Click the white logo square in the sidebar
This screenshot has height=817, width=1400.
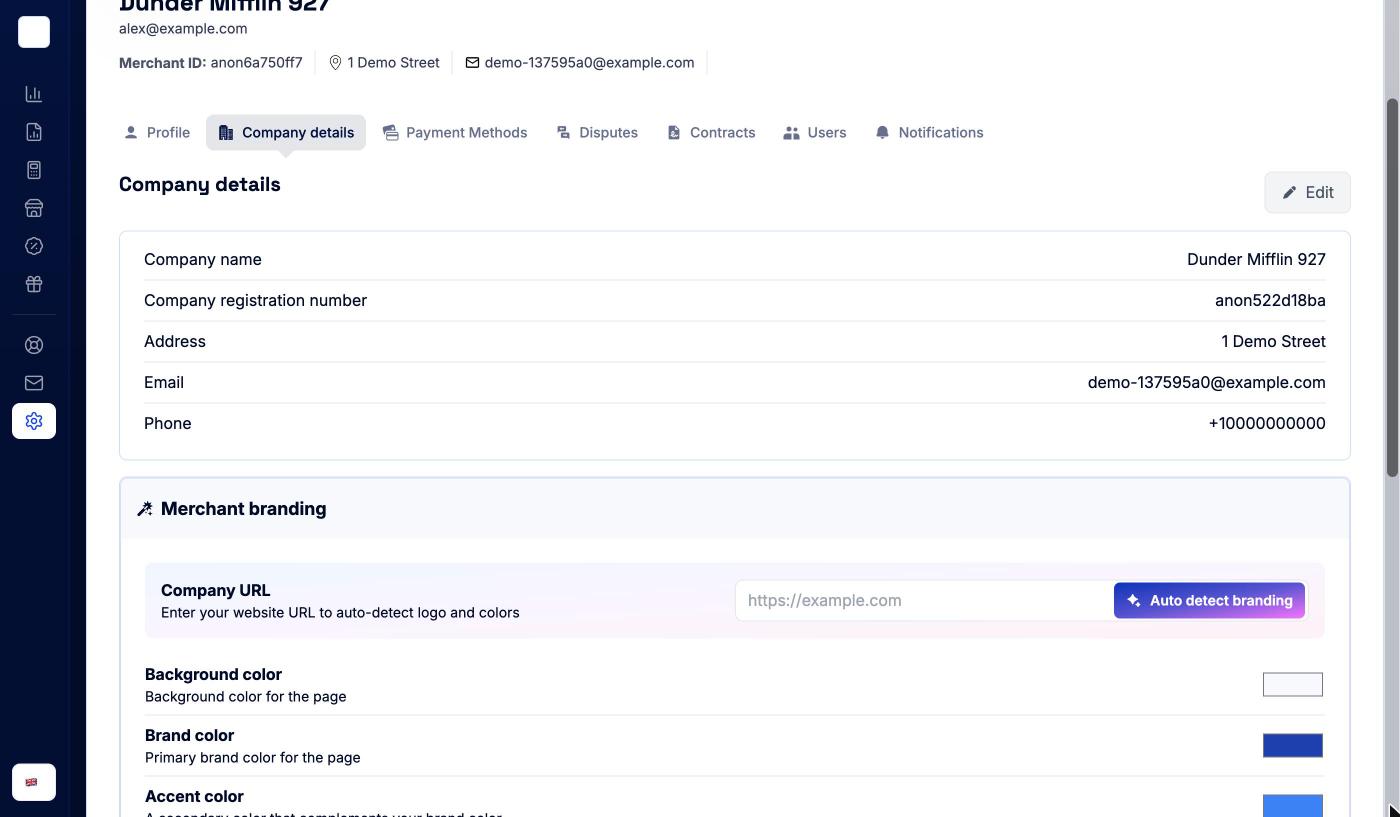(x=34, y=32)
